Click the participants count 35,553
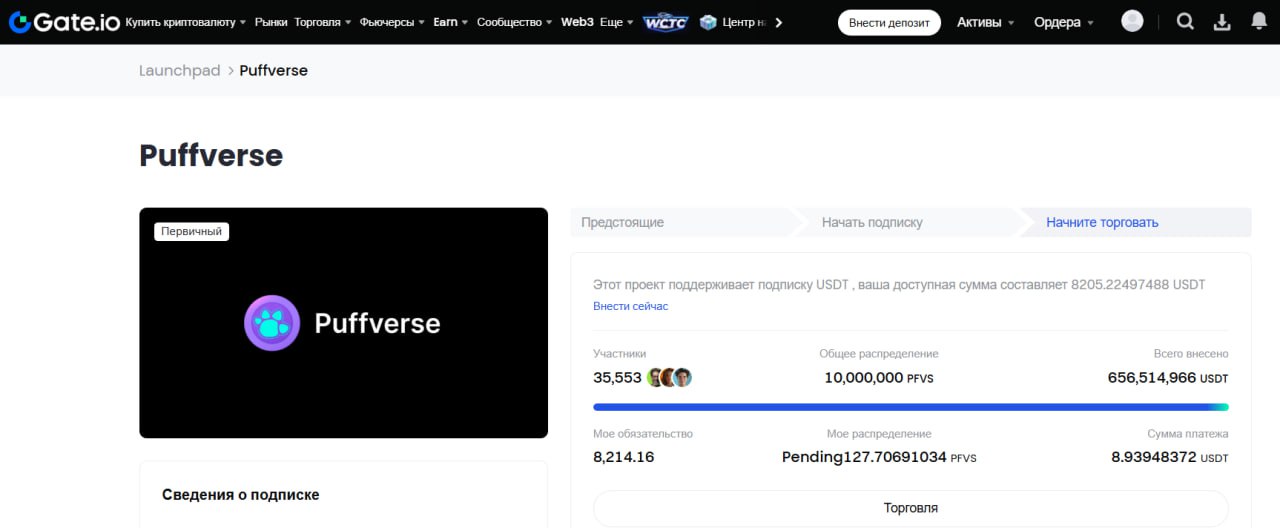The image size is (1280, 528). click(x=617, y=377)
